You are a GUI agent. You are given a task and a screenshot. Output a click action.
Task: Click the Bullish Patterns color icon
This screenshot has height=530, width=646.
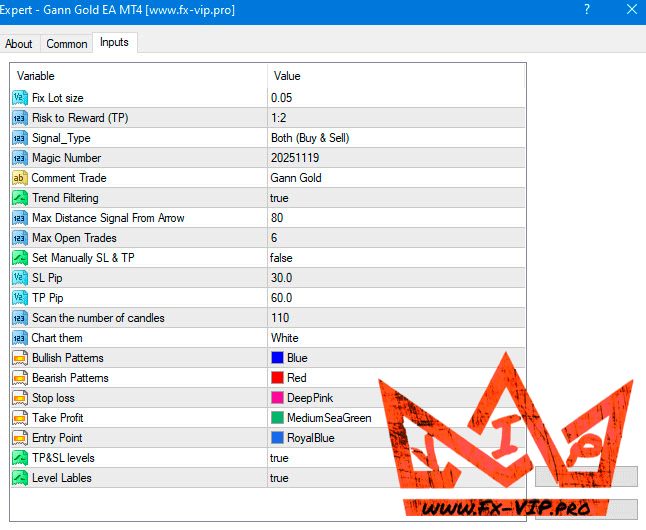tap(20, 358)
